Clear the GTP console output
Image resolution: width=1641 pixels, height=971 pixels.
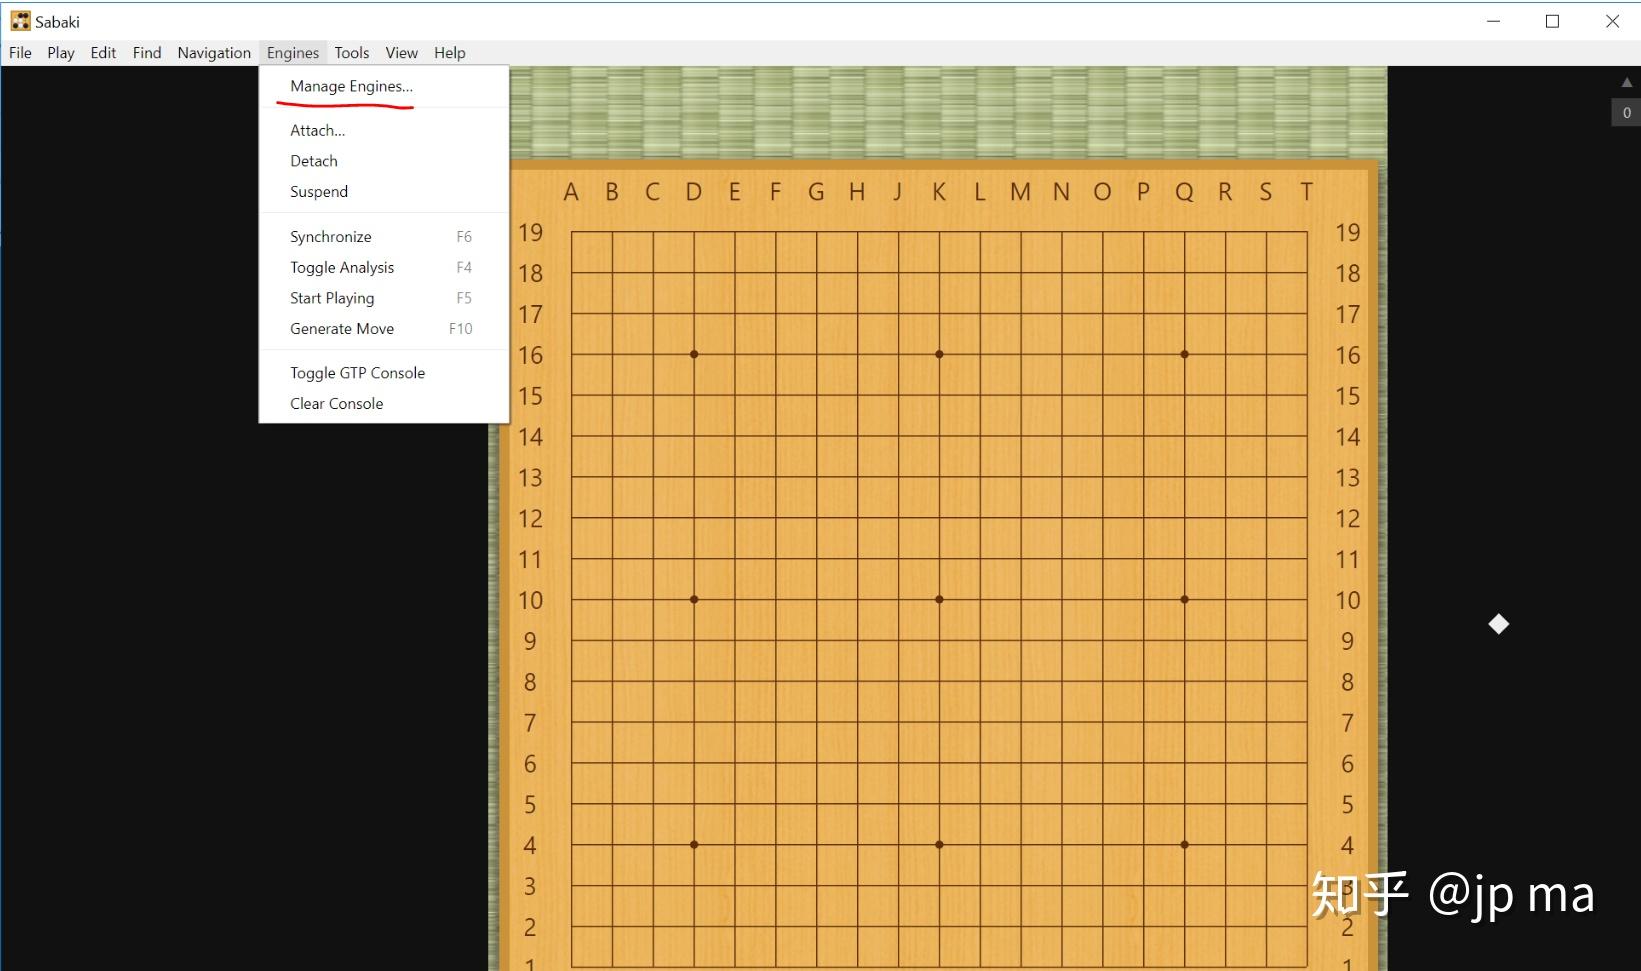tap(336, 403)
